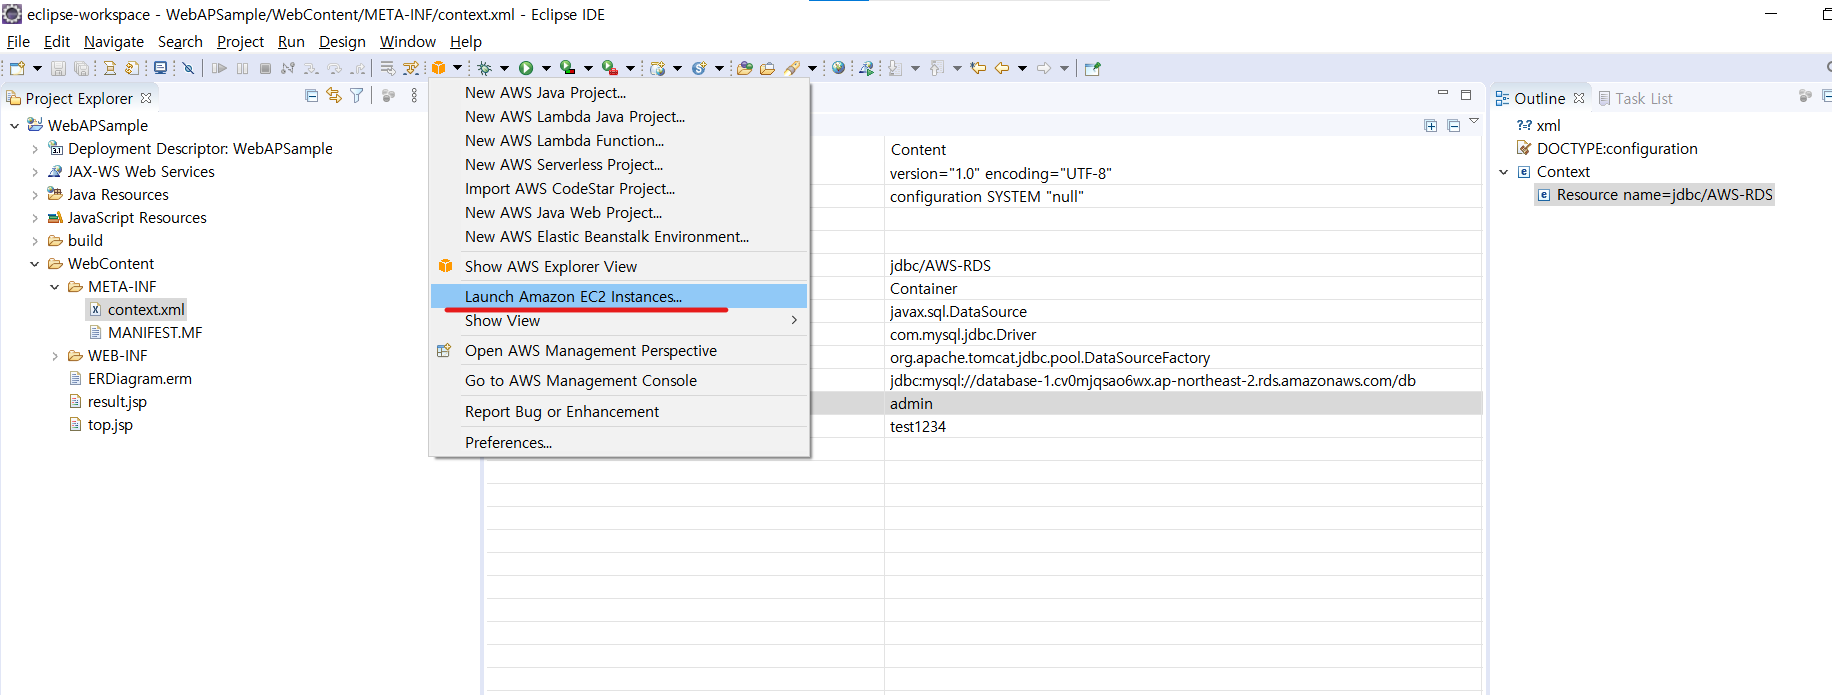Click the Back navigation arrow icon
The width and height of the screenshot is (1832, 695).
pos(1002,68)
